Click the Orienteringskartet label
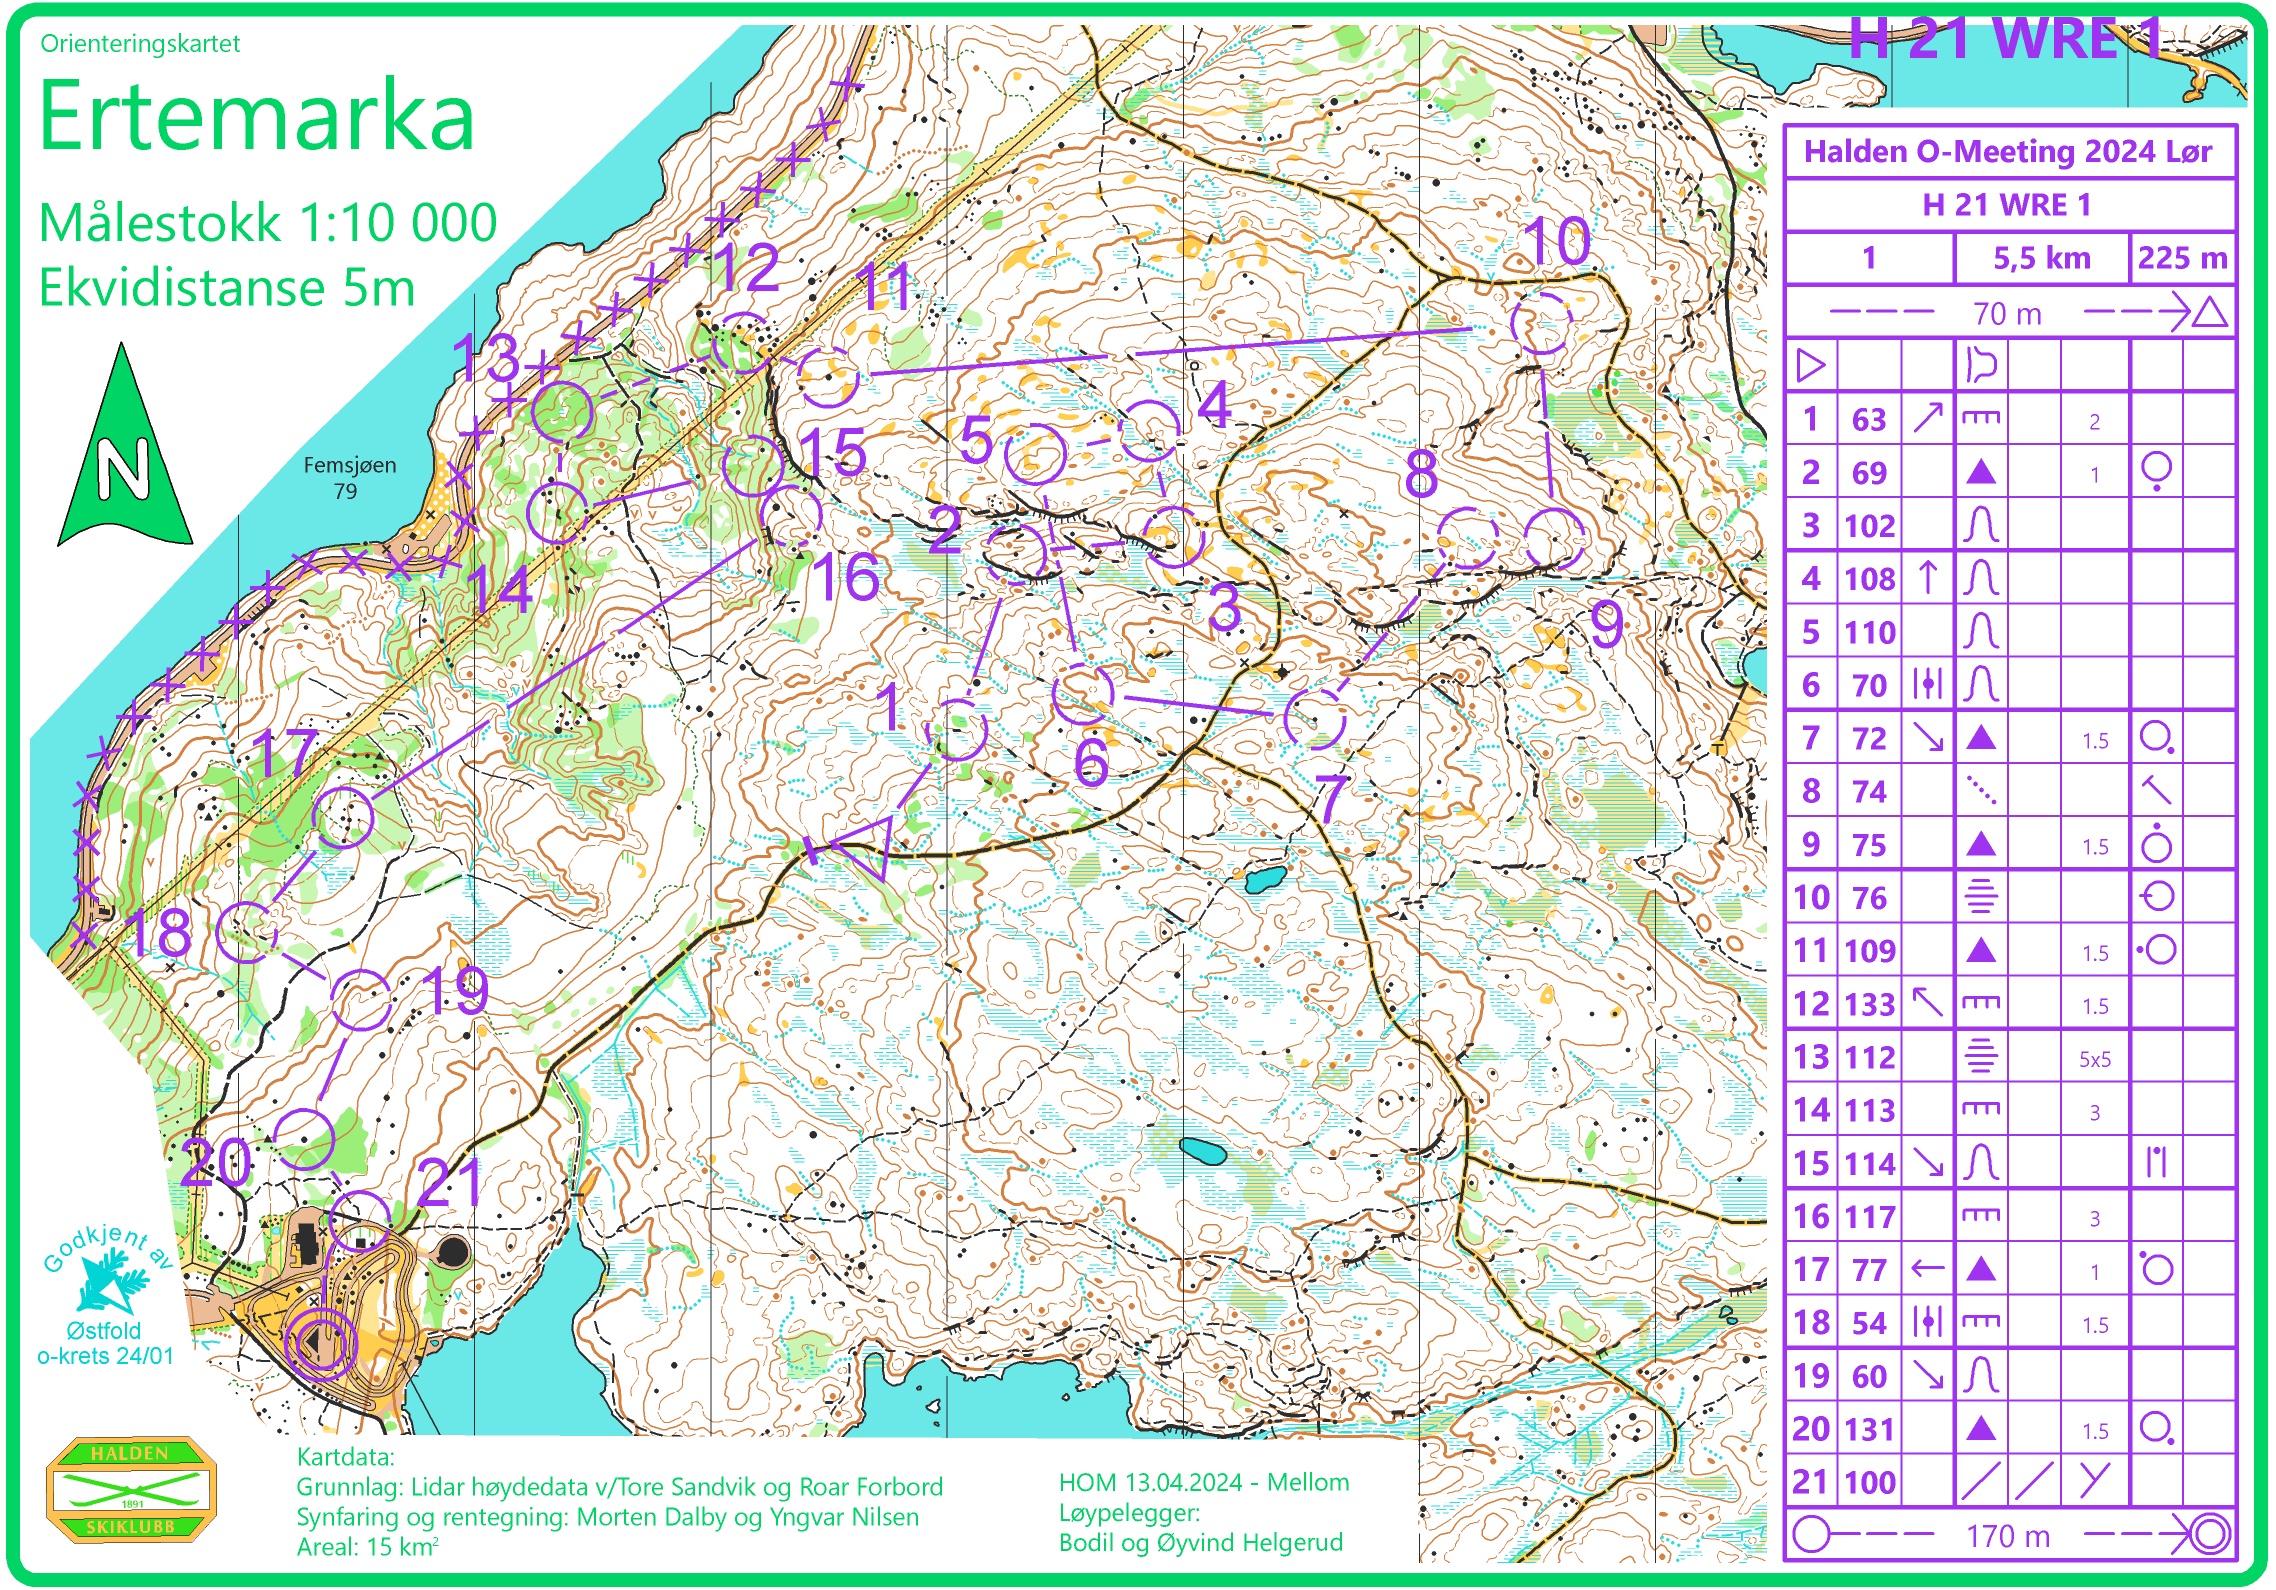The width and height of the screenshot is (2276, 1590). click(x=140, y=43)
